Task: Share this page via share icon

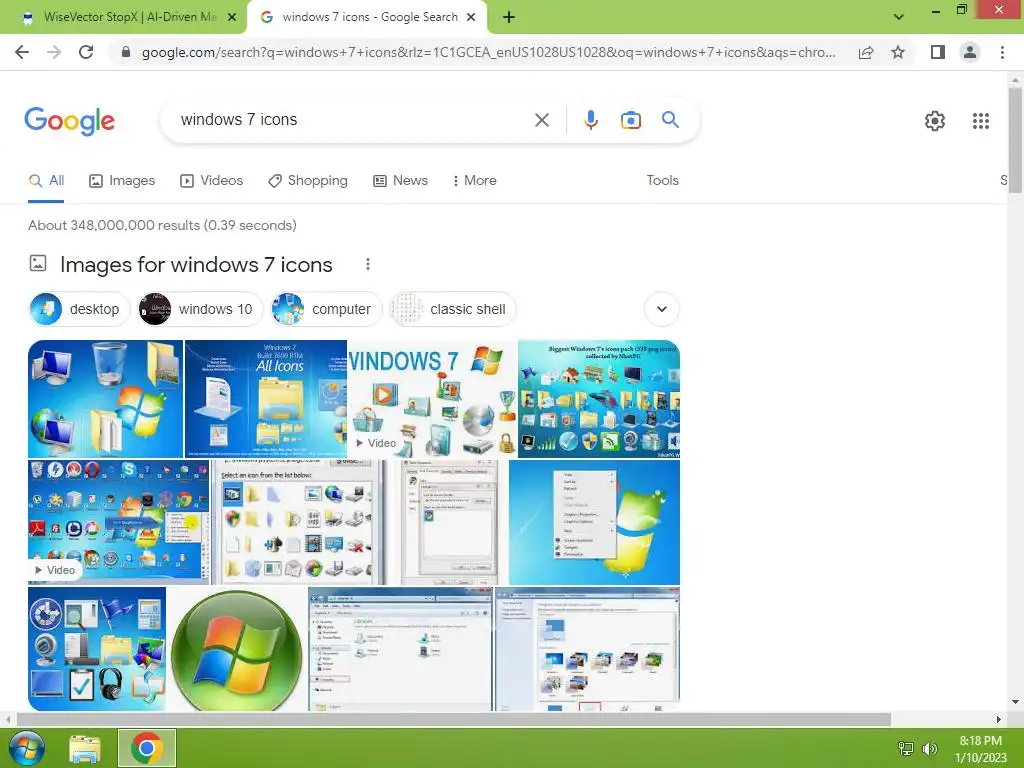Action: pyautogui.click(x=866, y=52)
